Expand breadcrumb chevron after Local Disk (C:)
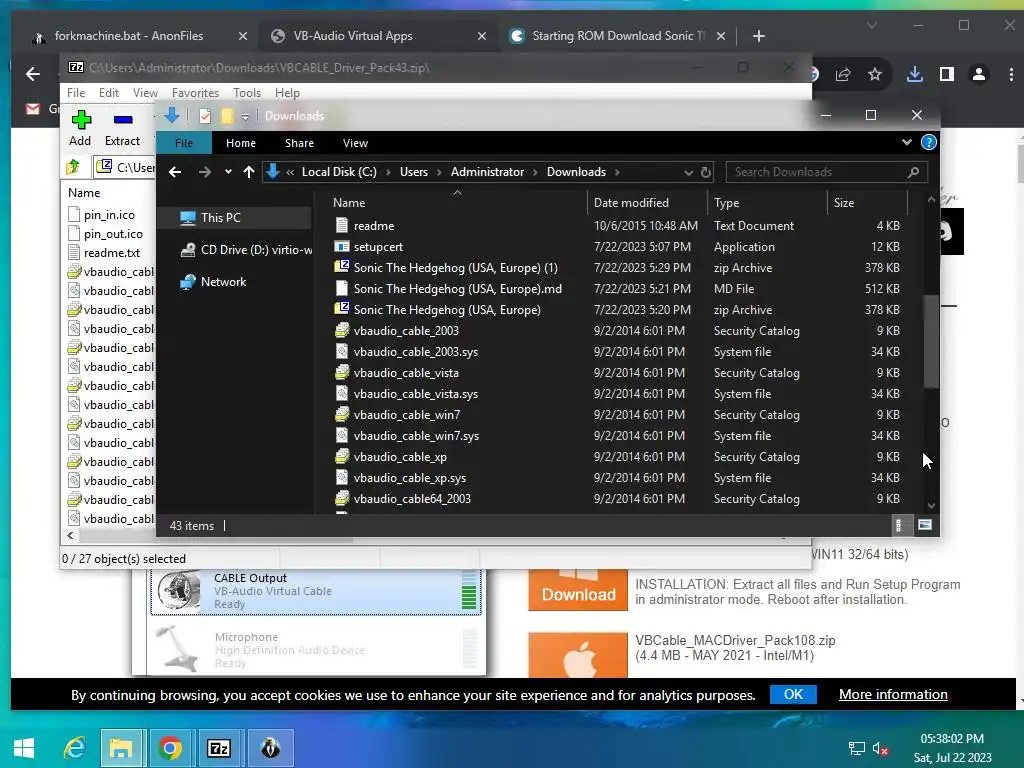 [388, 172]
